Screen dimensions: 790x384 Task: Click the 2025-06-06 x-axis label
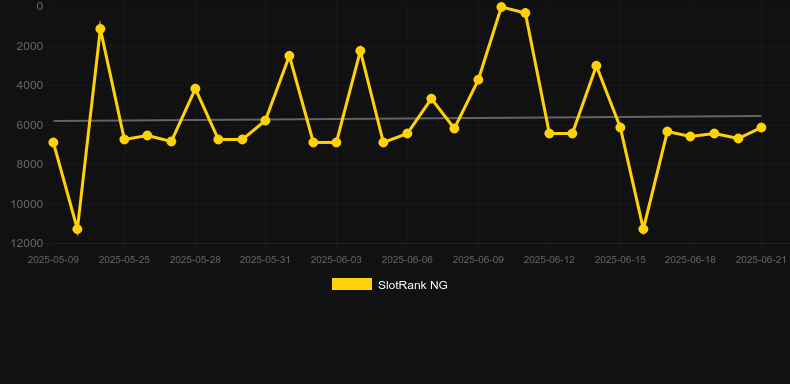click(407, 260)
